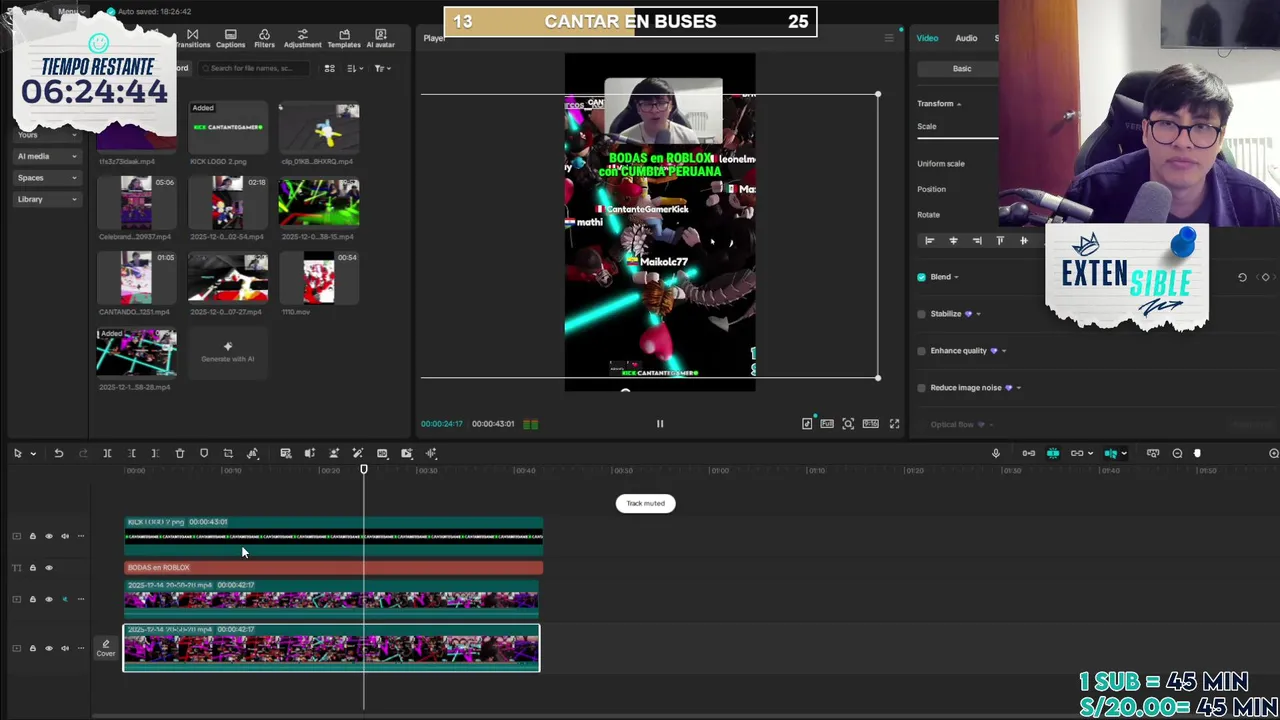Open the Transitions tab
The image size is (1280, 720).
pyautogui.click(x=192, y=38)
